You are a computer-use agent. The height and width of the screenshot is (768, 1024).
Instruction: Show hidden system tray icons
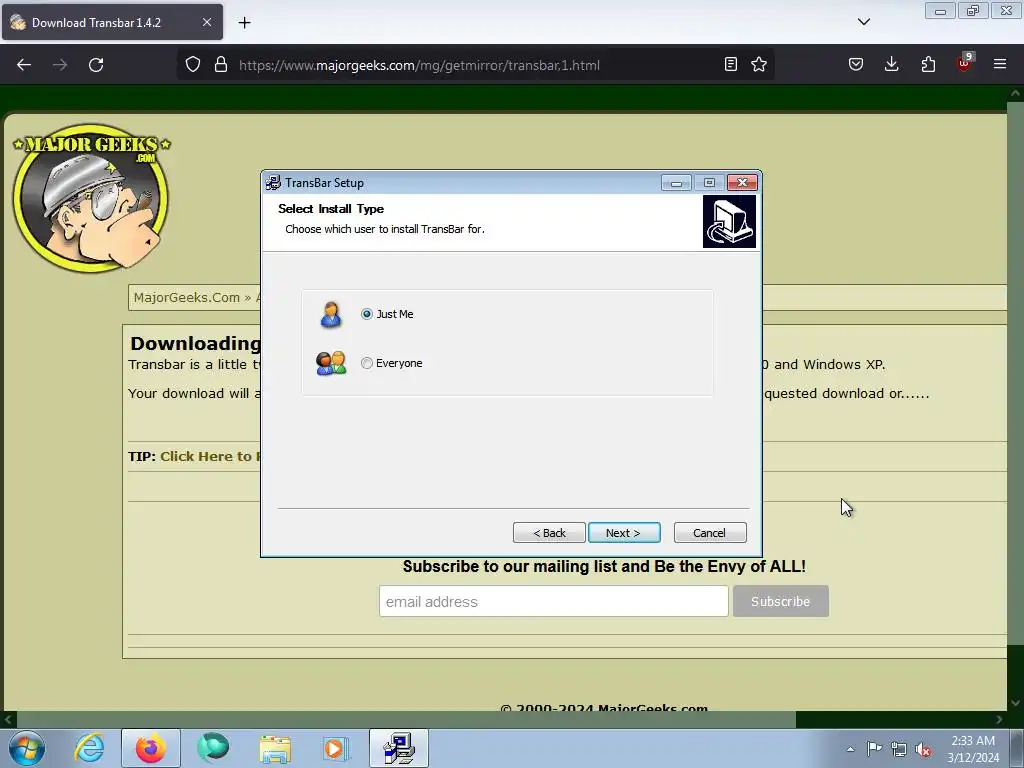coord(850,749)
